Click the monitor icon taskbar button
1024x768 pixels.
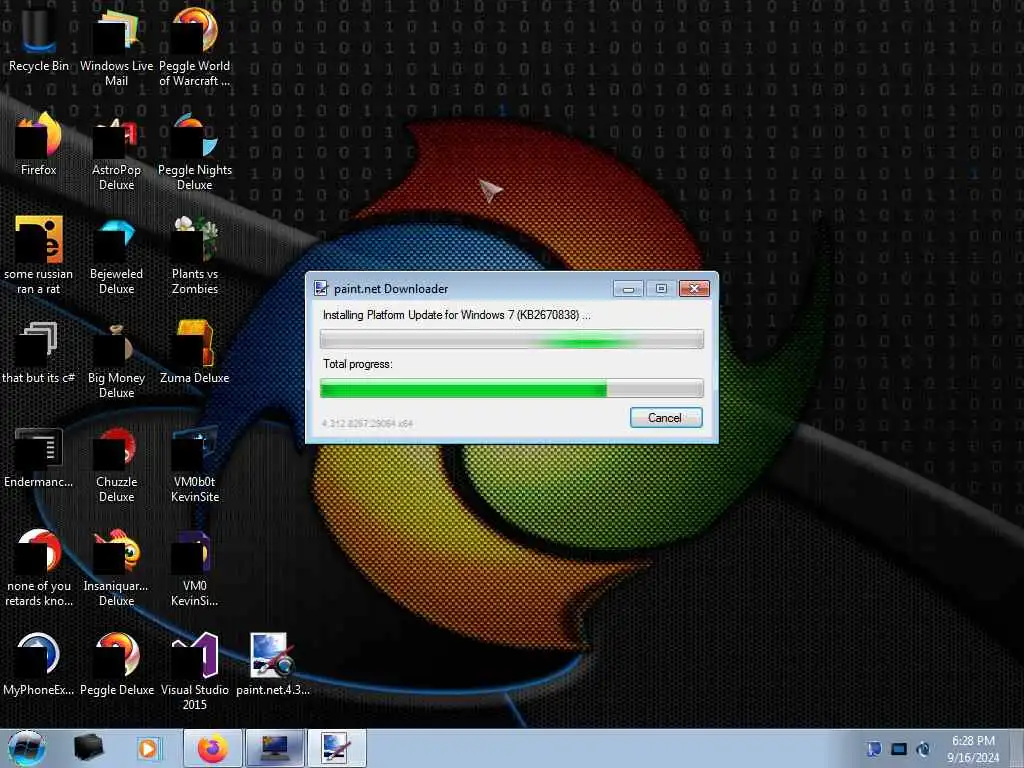[x=275, y=748]
